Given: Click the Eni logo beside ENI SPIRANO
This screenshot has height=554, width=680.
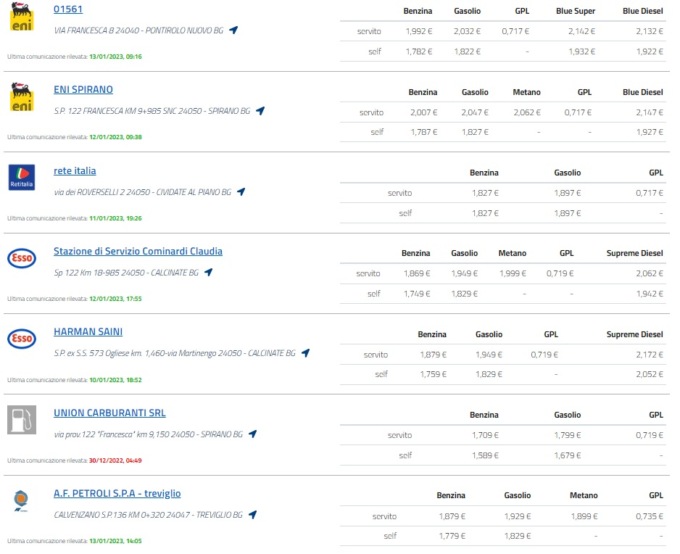Looking at the screenshot, I should tap(21, 97).
